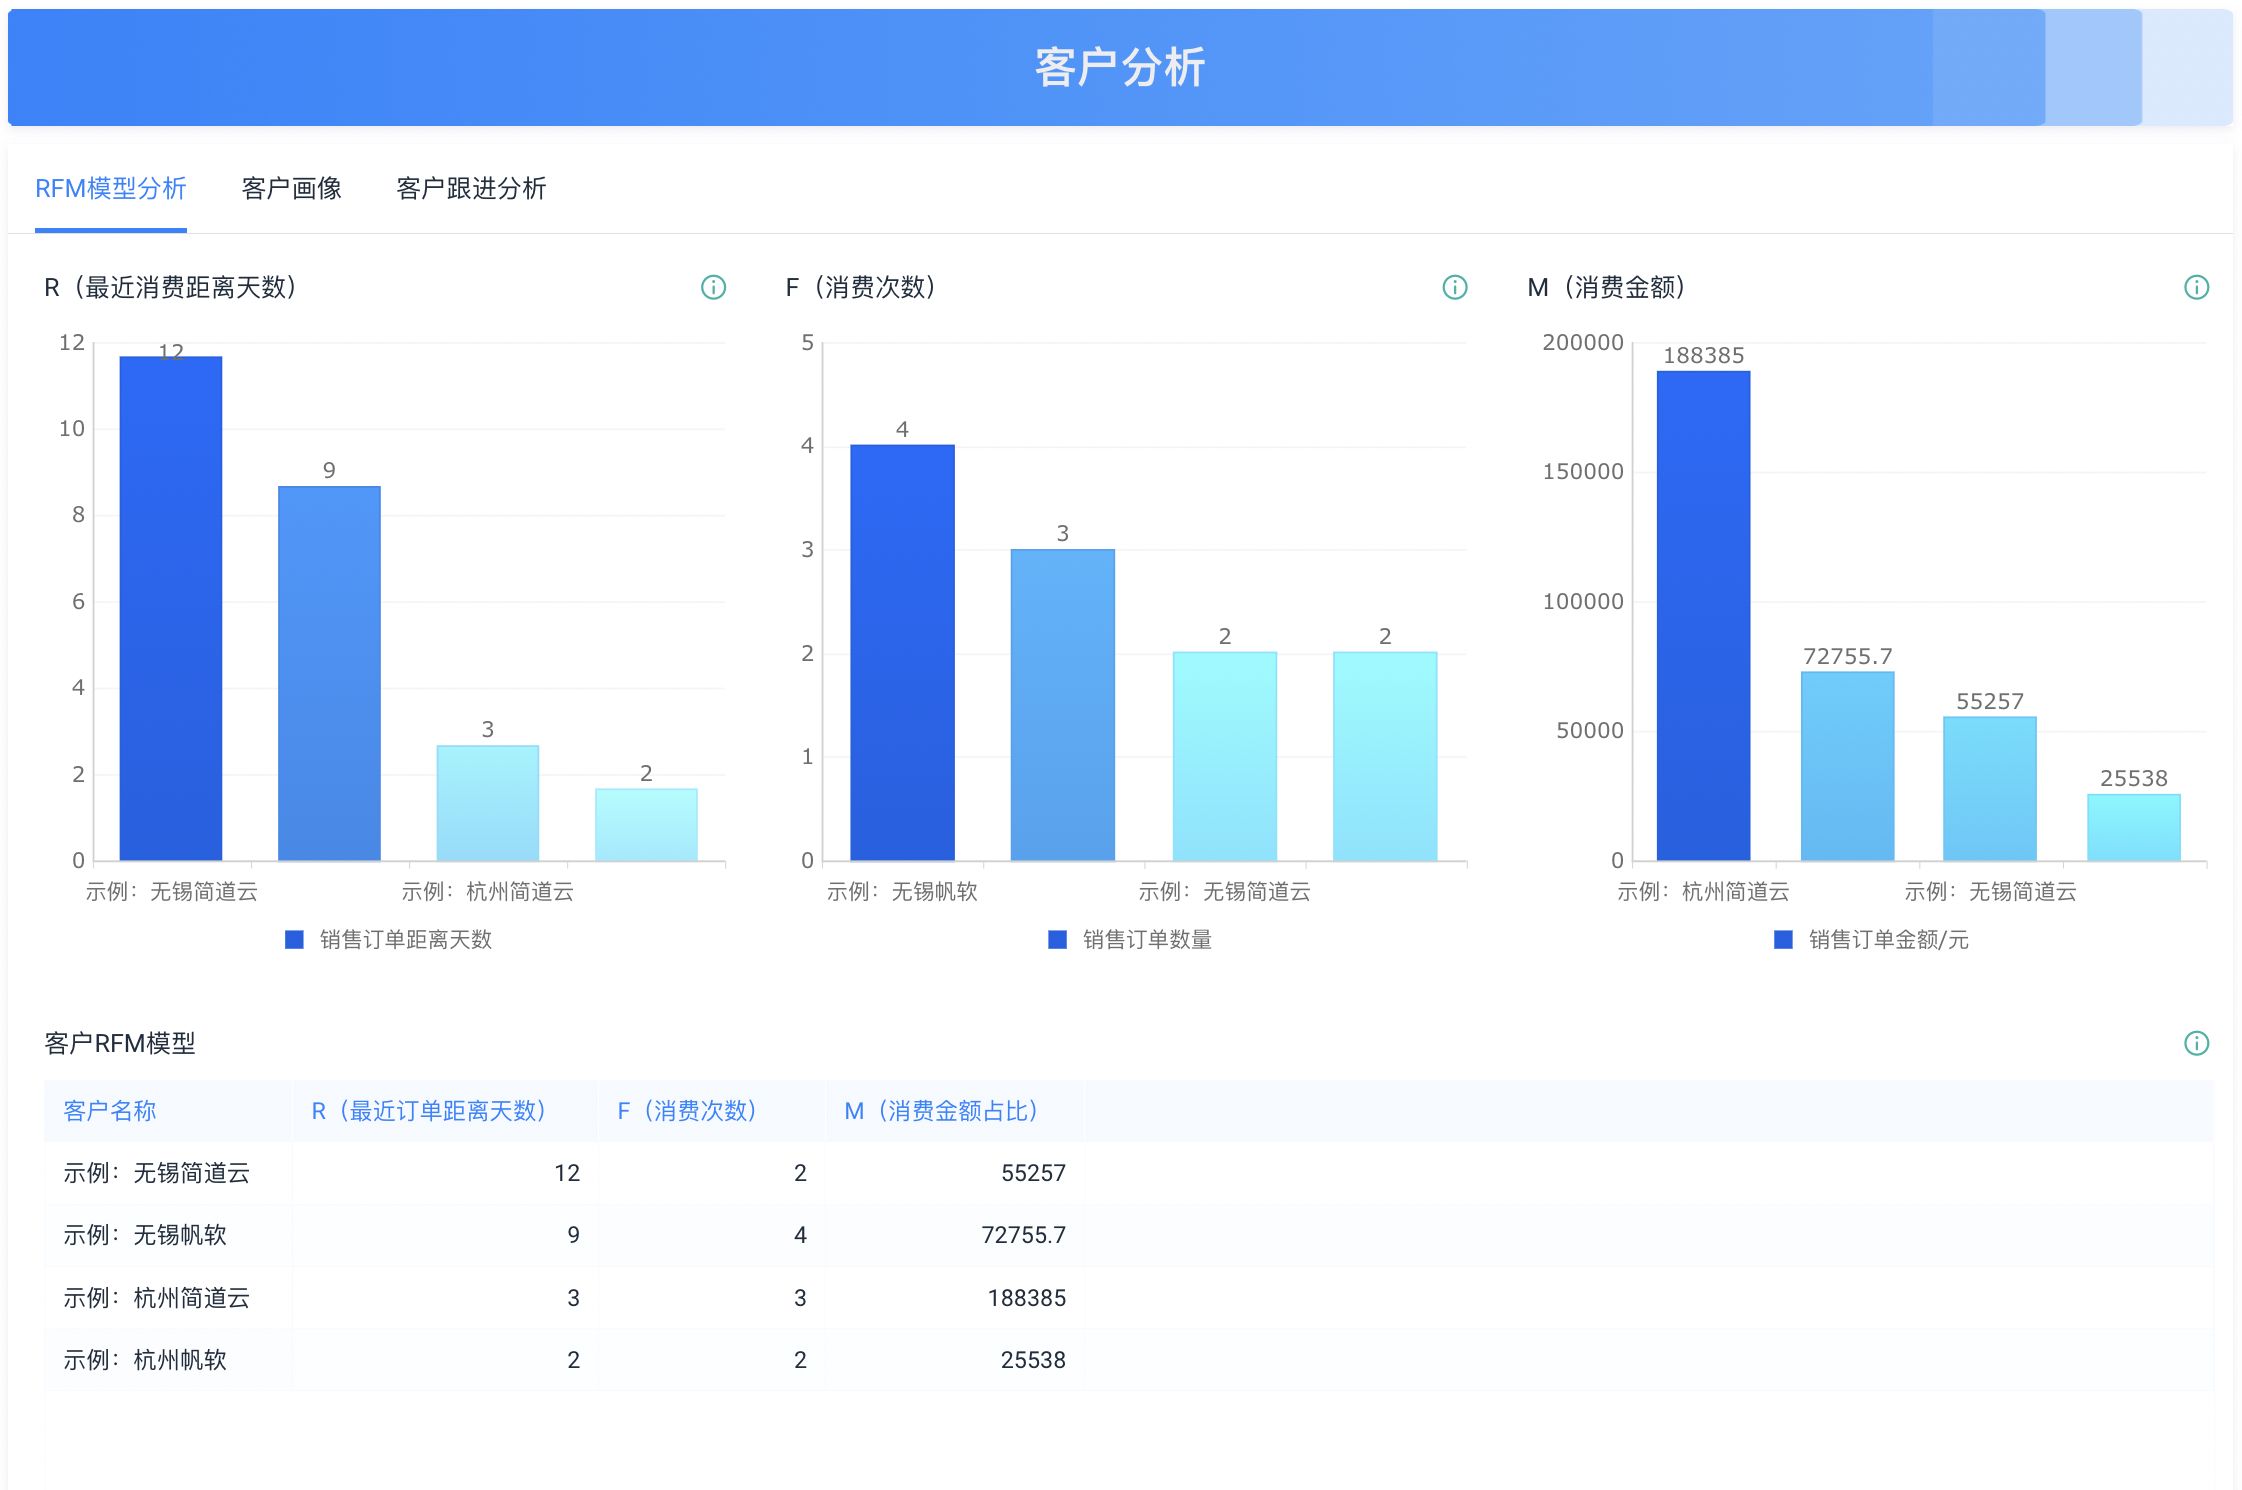Click the info icon on the R chart
This screenshot has height=1490, width=2242.
coord(712,287)
